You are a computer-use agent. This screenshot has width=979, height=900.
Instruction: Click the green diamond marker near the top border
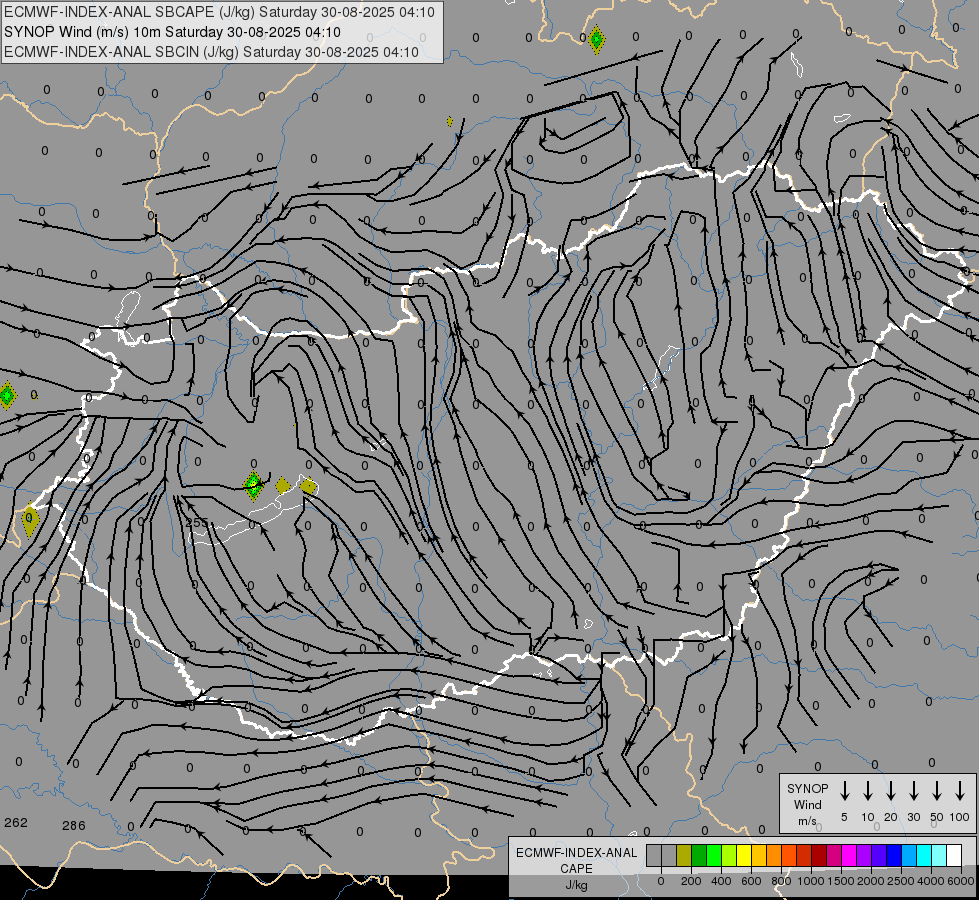596,40
